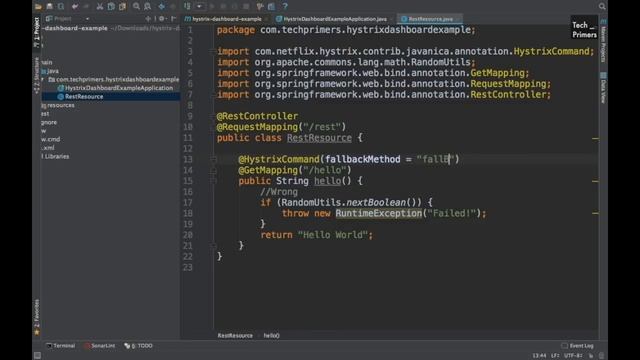This screenshot has width=640, height=360.
Task: Click the Paste toolbar icon
Action: pos(122,6)
